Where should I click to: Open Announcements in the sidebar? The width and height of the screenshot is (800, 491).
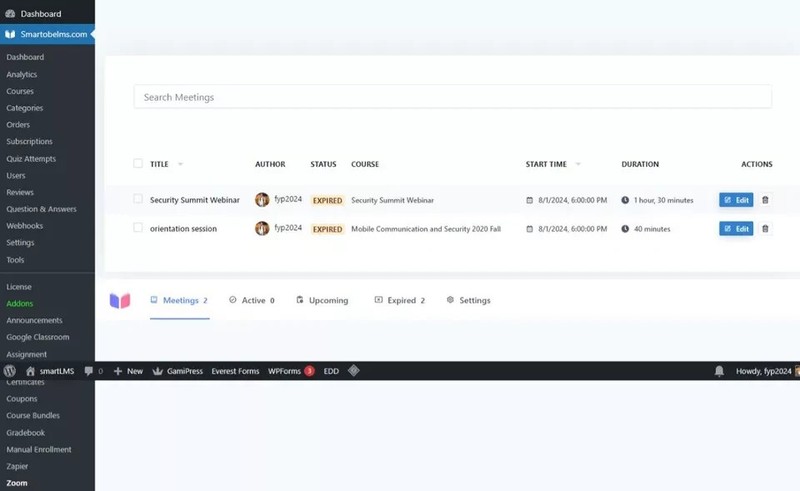(x=34, y=321)
